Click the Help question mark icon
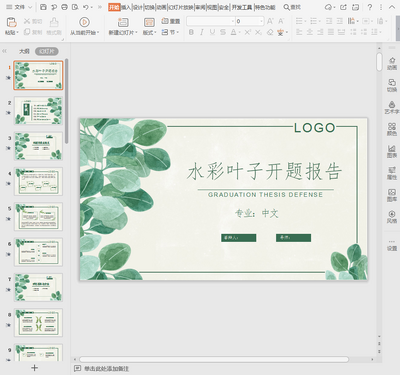 (370, 7)
